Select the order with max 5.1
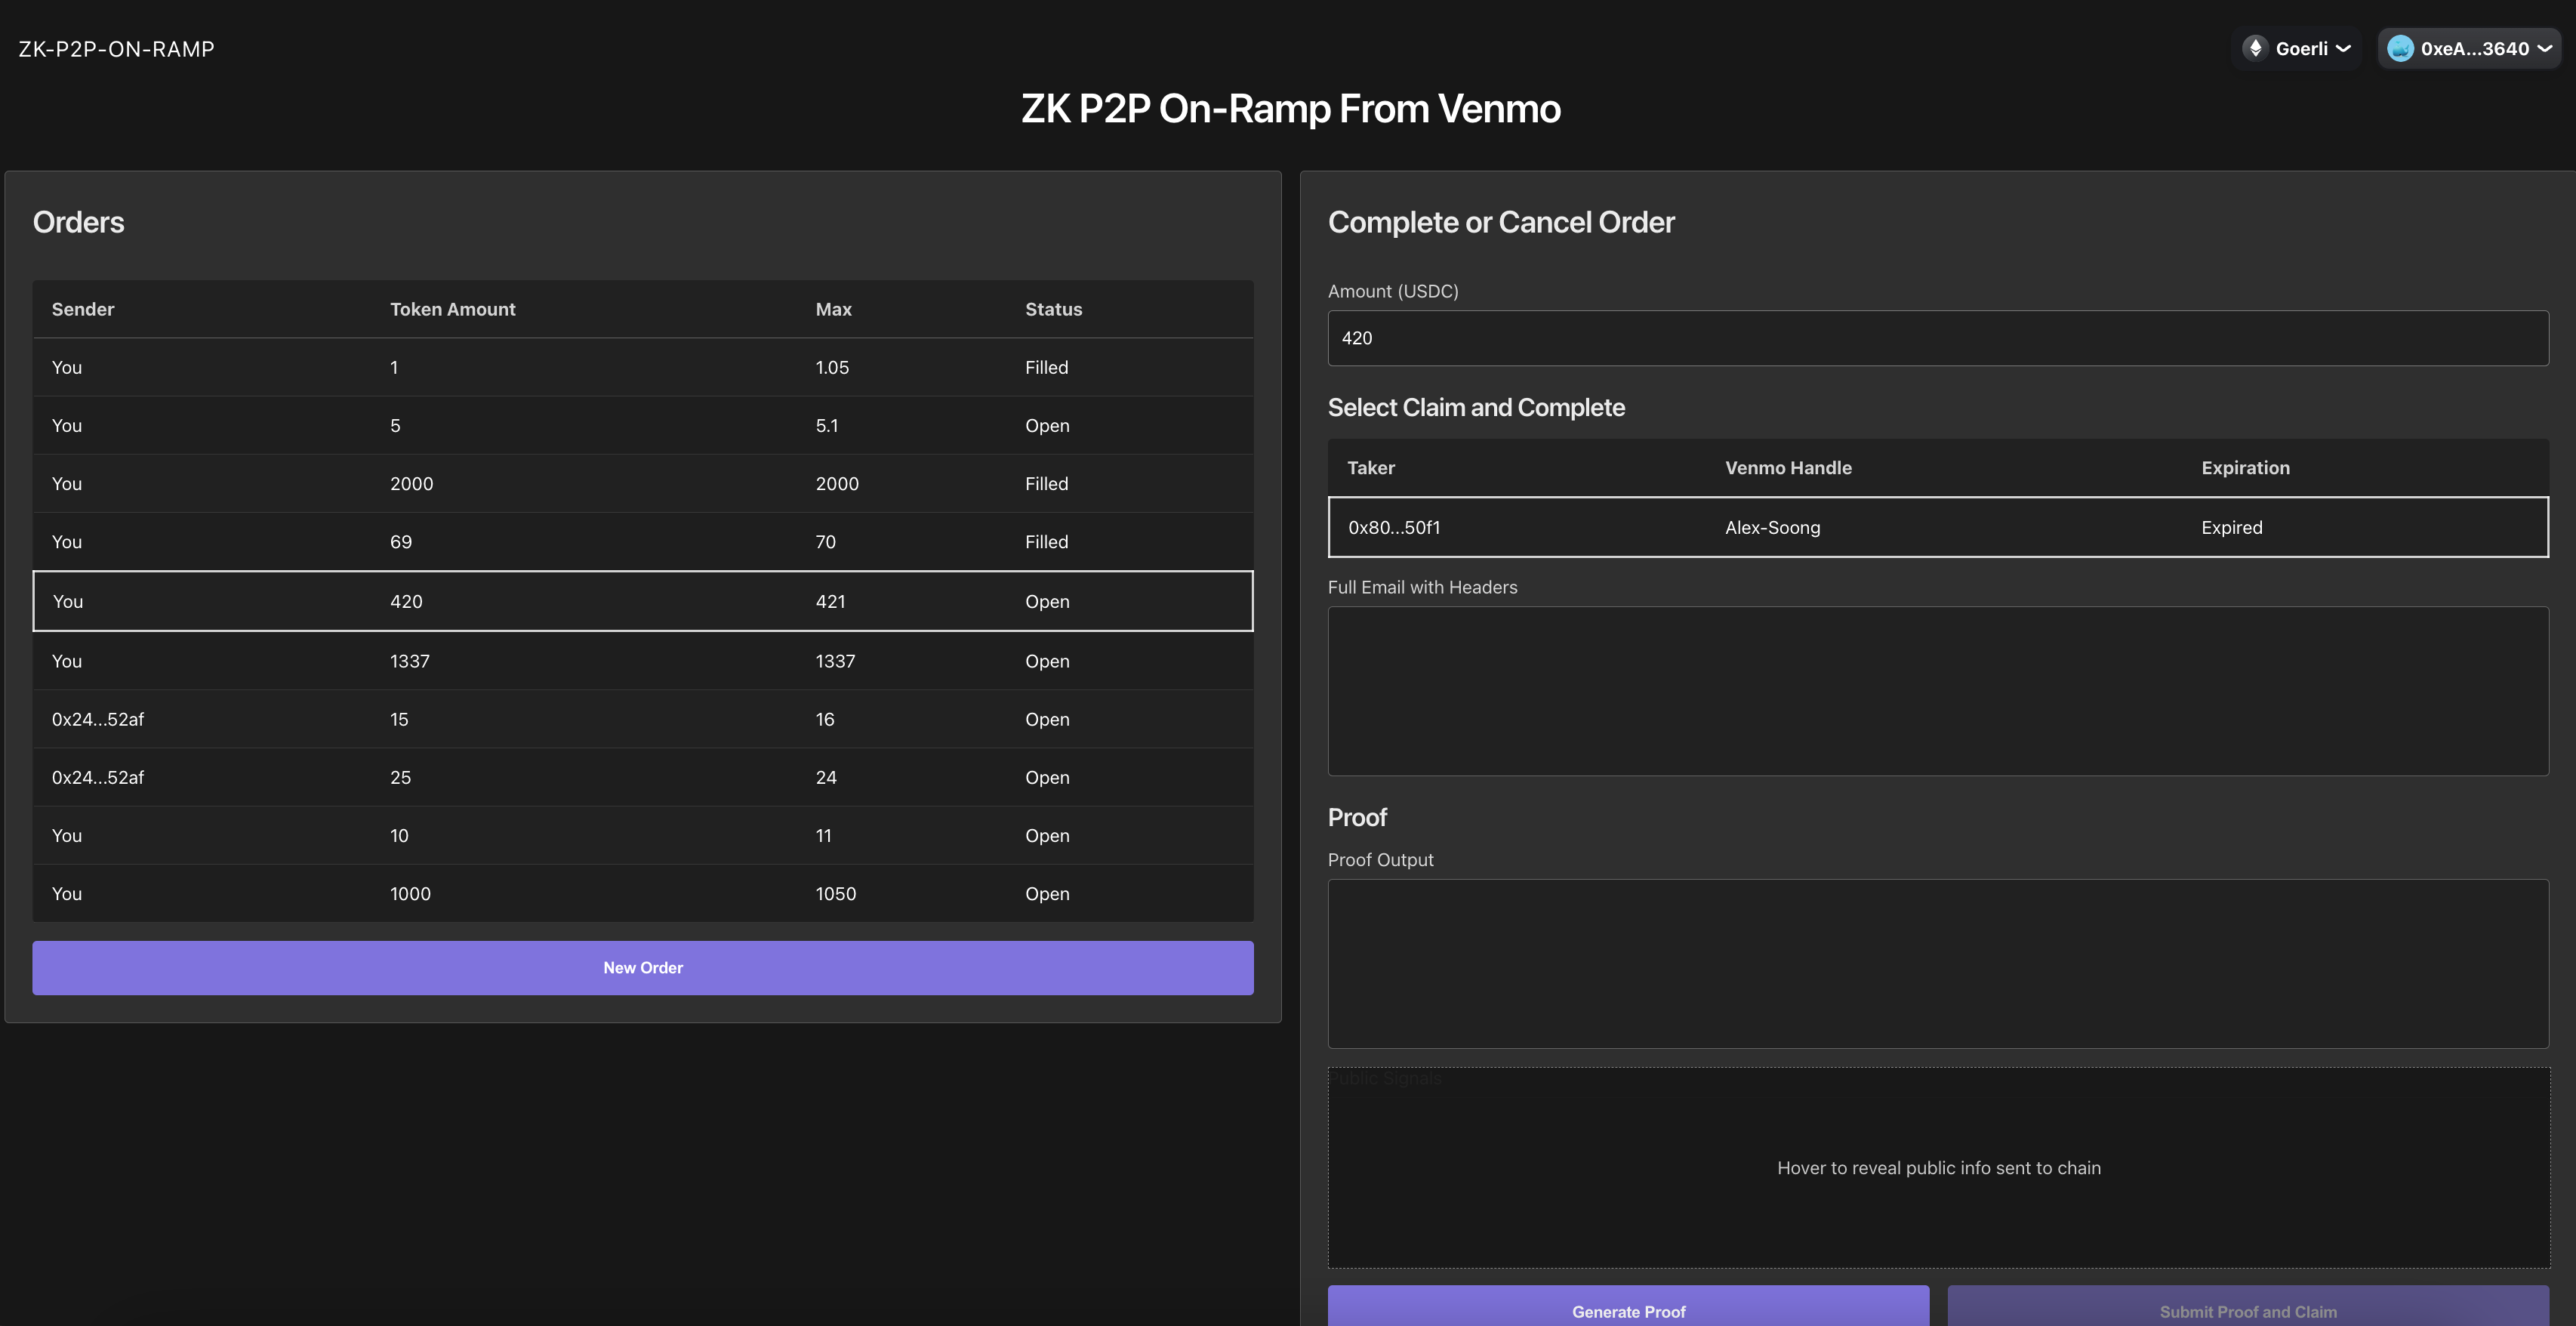2576x1326 pixels. tap(642, 426)
